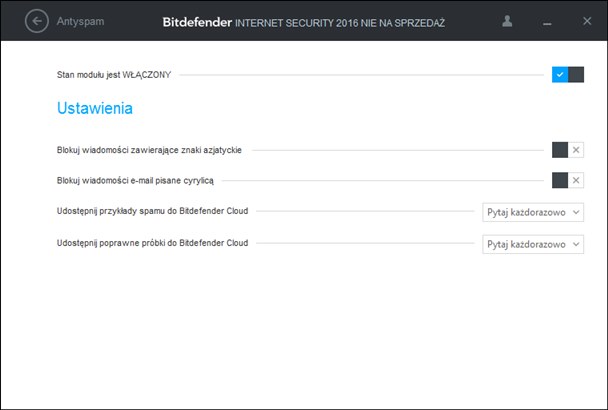Viewport: 608px width, 410px height.
Task: Click the X mark on the Asian characters switch
Action: click(576, 150)
